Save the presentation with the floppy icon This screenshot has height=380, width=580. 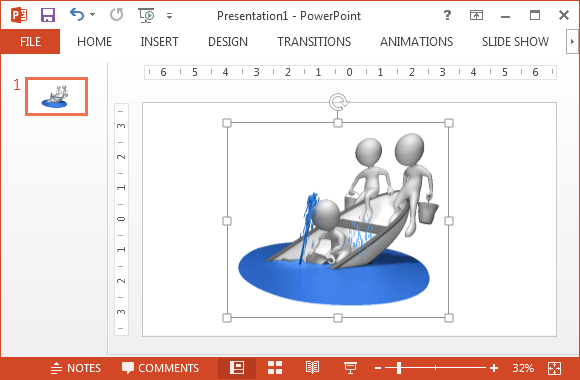point(48,16)
